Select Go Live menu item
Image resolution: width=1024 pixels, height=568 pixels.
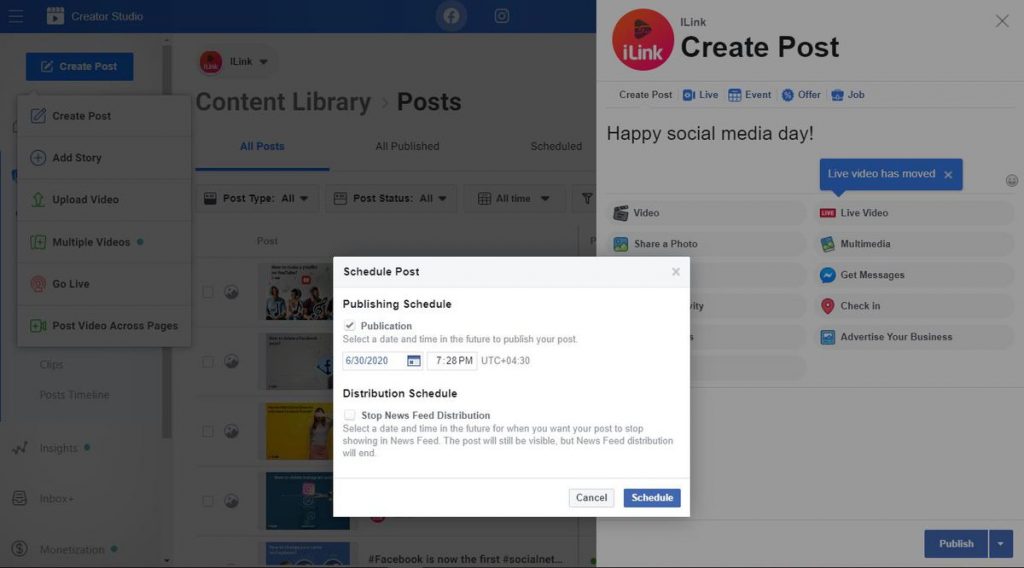click(x=104, y=284)
